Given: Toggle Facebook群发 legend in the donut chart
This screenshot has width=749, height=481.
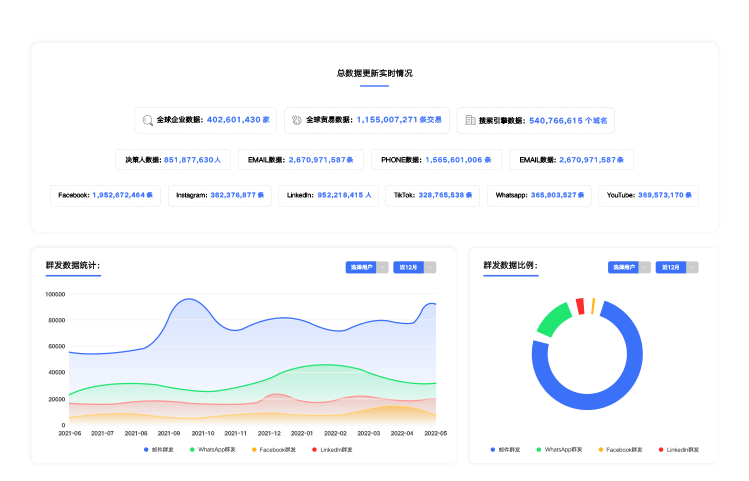Looking at the screenshot, I should tap(623, 450).
